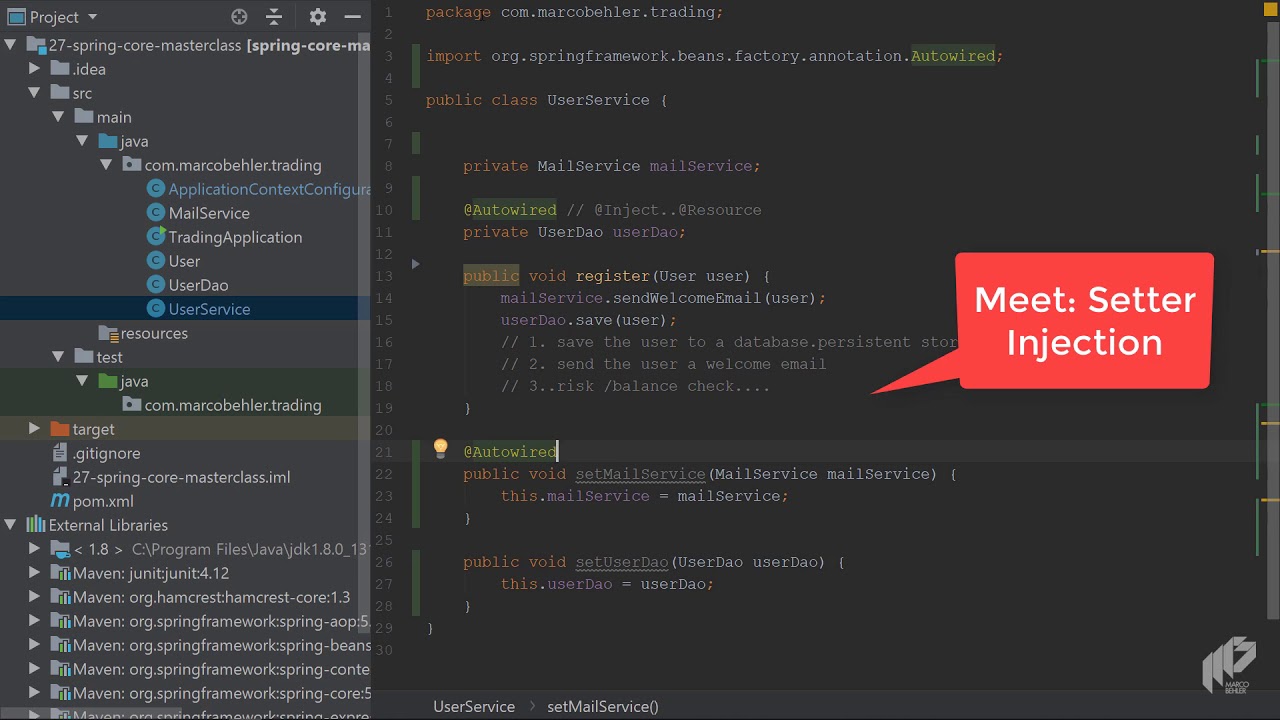This screenshot has width=1280, height=720.
Task: Open the Project panel settings gear
Action: [318, 16]
